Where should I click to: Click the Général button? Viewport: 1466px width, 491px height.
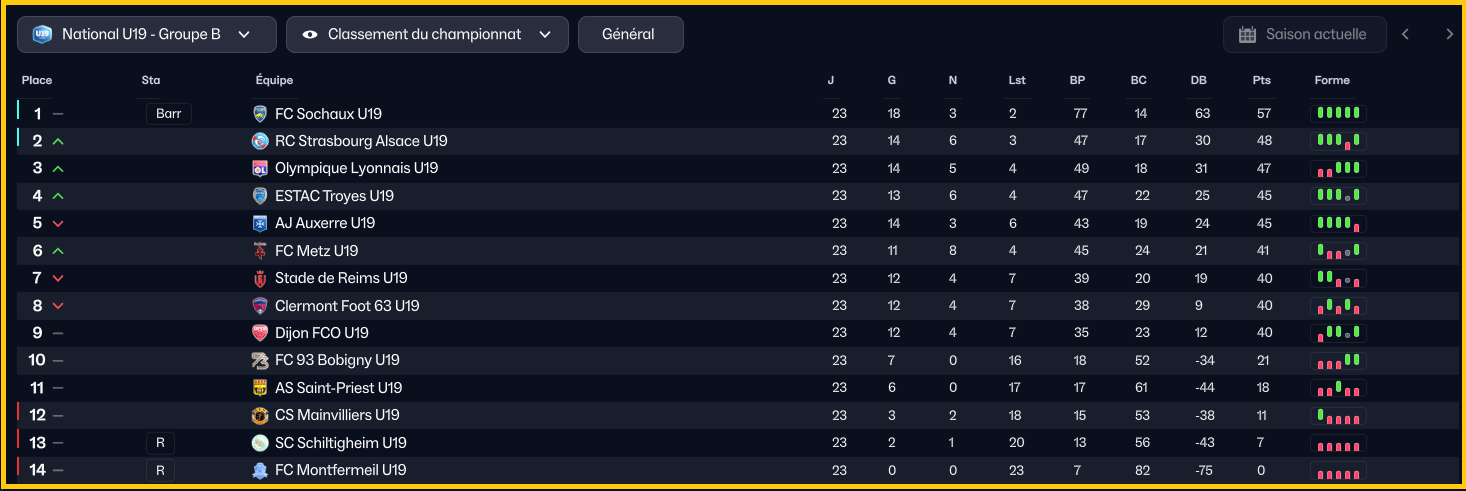[631, 34]
